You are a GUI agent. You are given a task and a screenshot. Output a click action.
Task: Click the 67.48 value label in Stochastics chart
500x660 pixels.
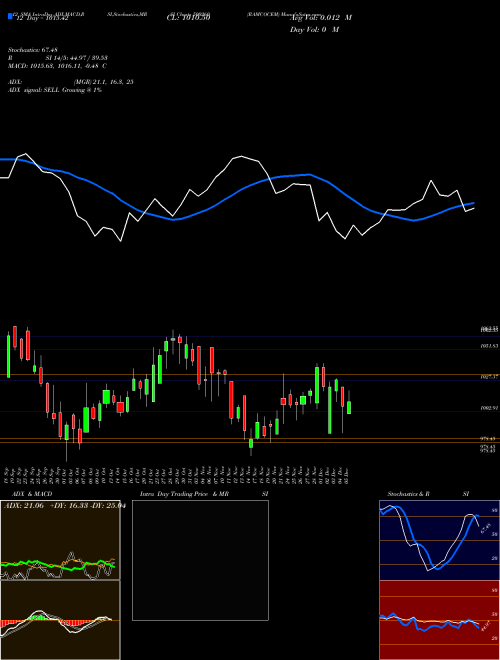pos(486,528)
